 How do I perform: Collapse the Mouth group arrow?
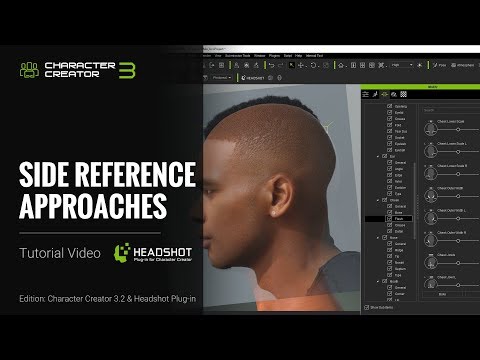tap(378, 282)
